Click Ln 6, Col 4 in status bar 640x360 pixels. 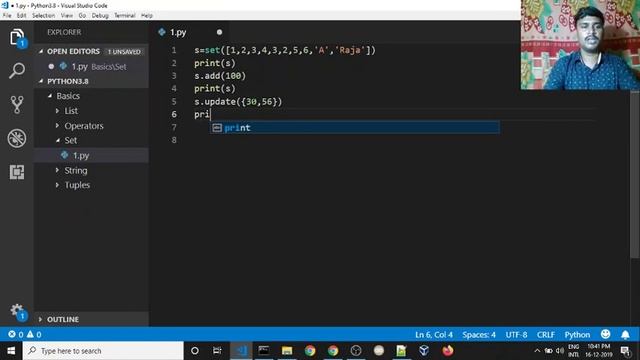(x=434, y=335)
